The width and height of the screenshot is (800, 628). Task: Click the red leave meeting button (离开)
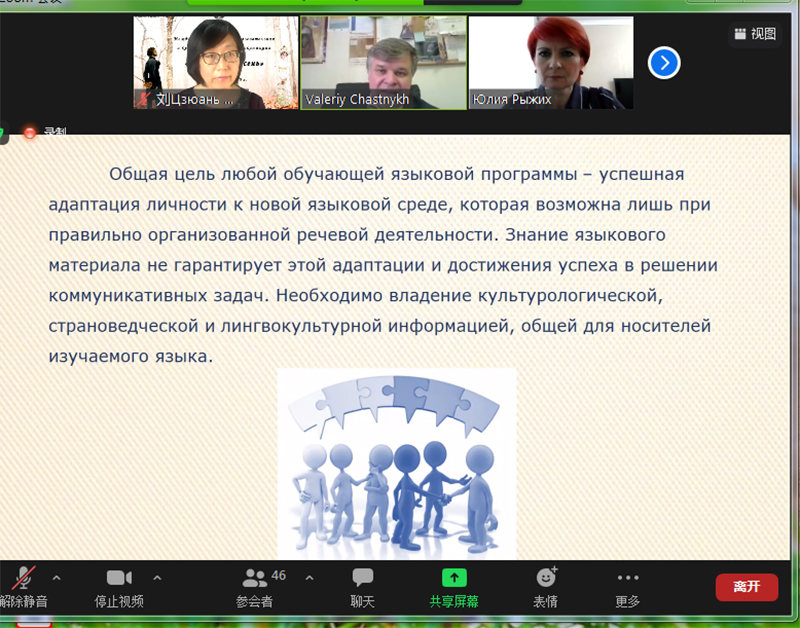click(x=746, y=587)
